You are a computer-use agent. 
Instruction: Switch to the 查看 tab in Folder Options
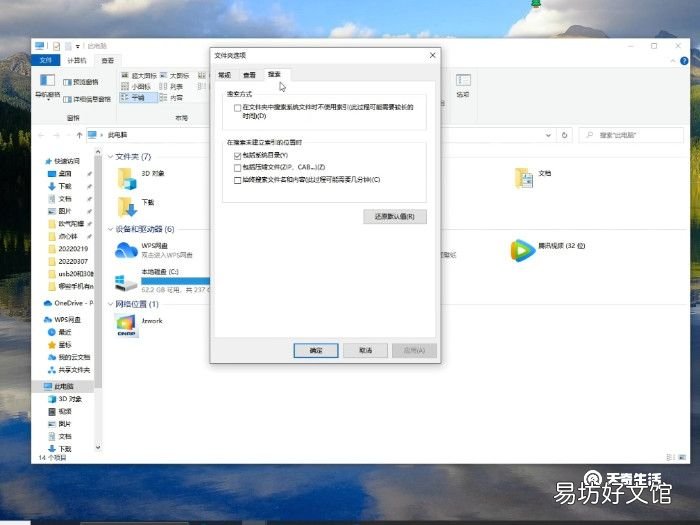tap(250, 75)
